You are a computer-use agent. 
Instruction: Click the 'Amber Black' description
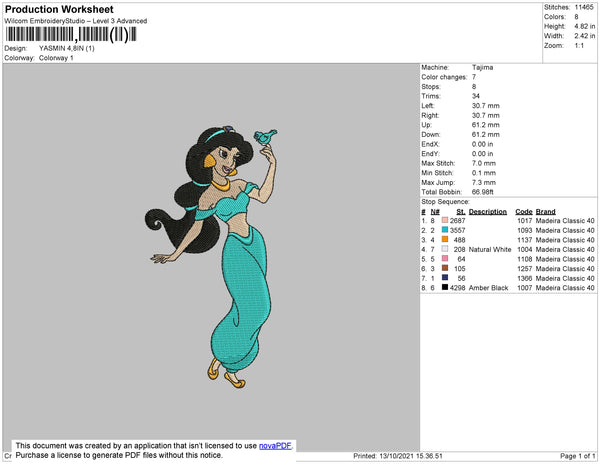coord(488,288)
